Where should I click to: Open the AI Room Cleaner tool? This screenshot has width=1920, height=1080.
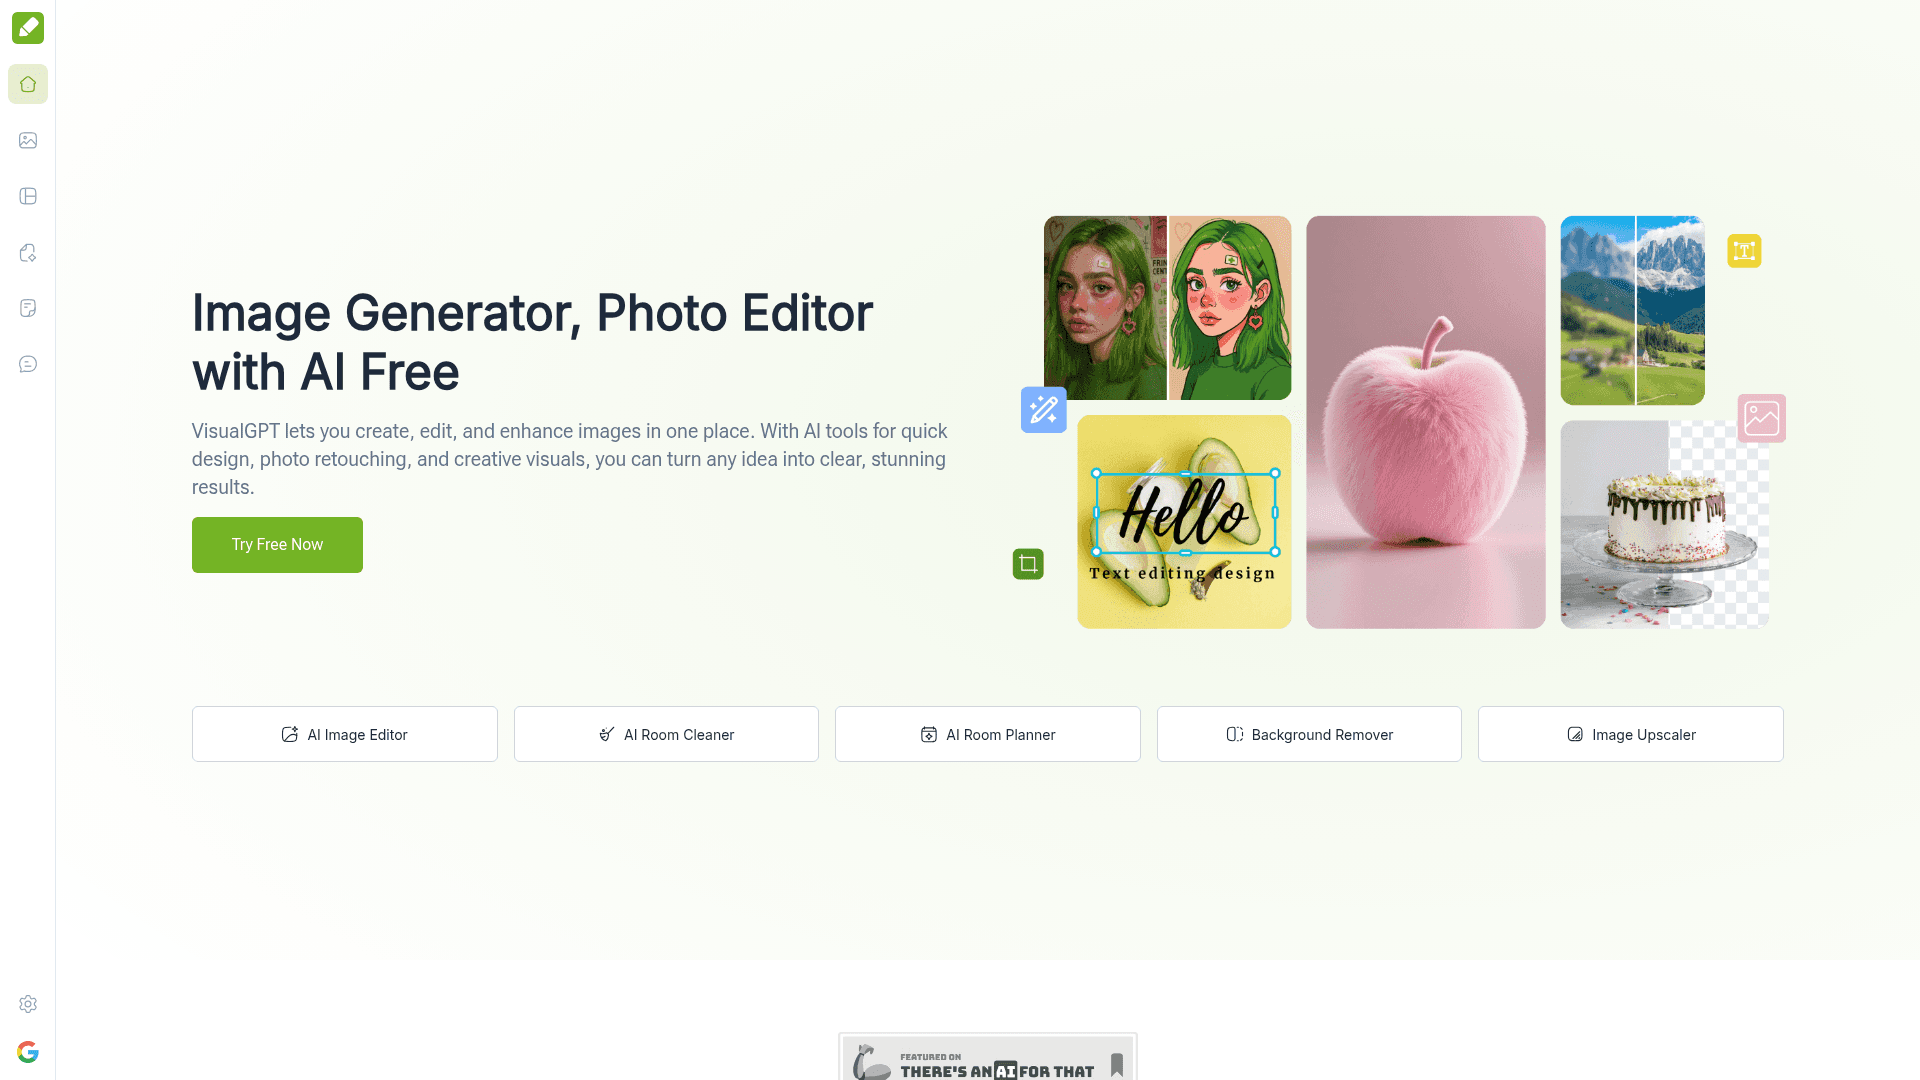666,734
